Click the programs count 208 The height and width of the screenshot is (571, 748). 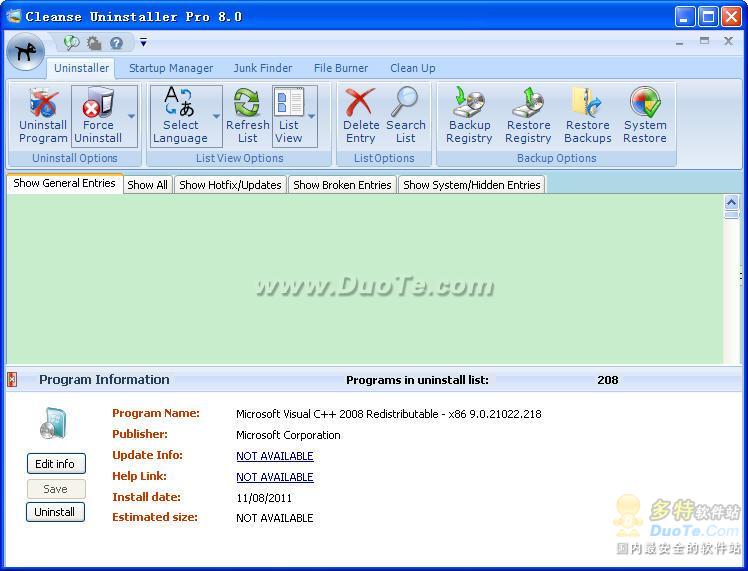click(x=607, y=380)
